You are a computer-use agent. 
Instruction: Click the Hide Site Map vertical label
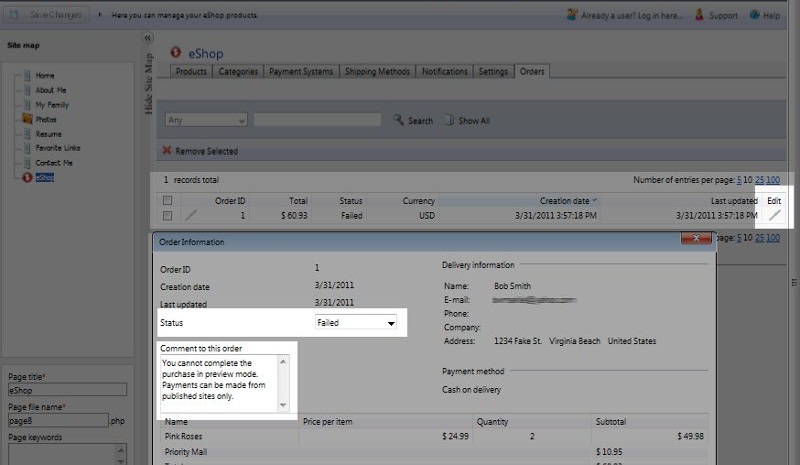click(148, 84)
